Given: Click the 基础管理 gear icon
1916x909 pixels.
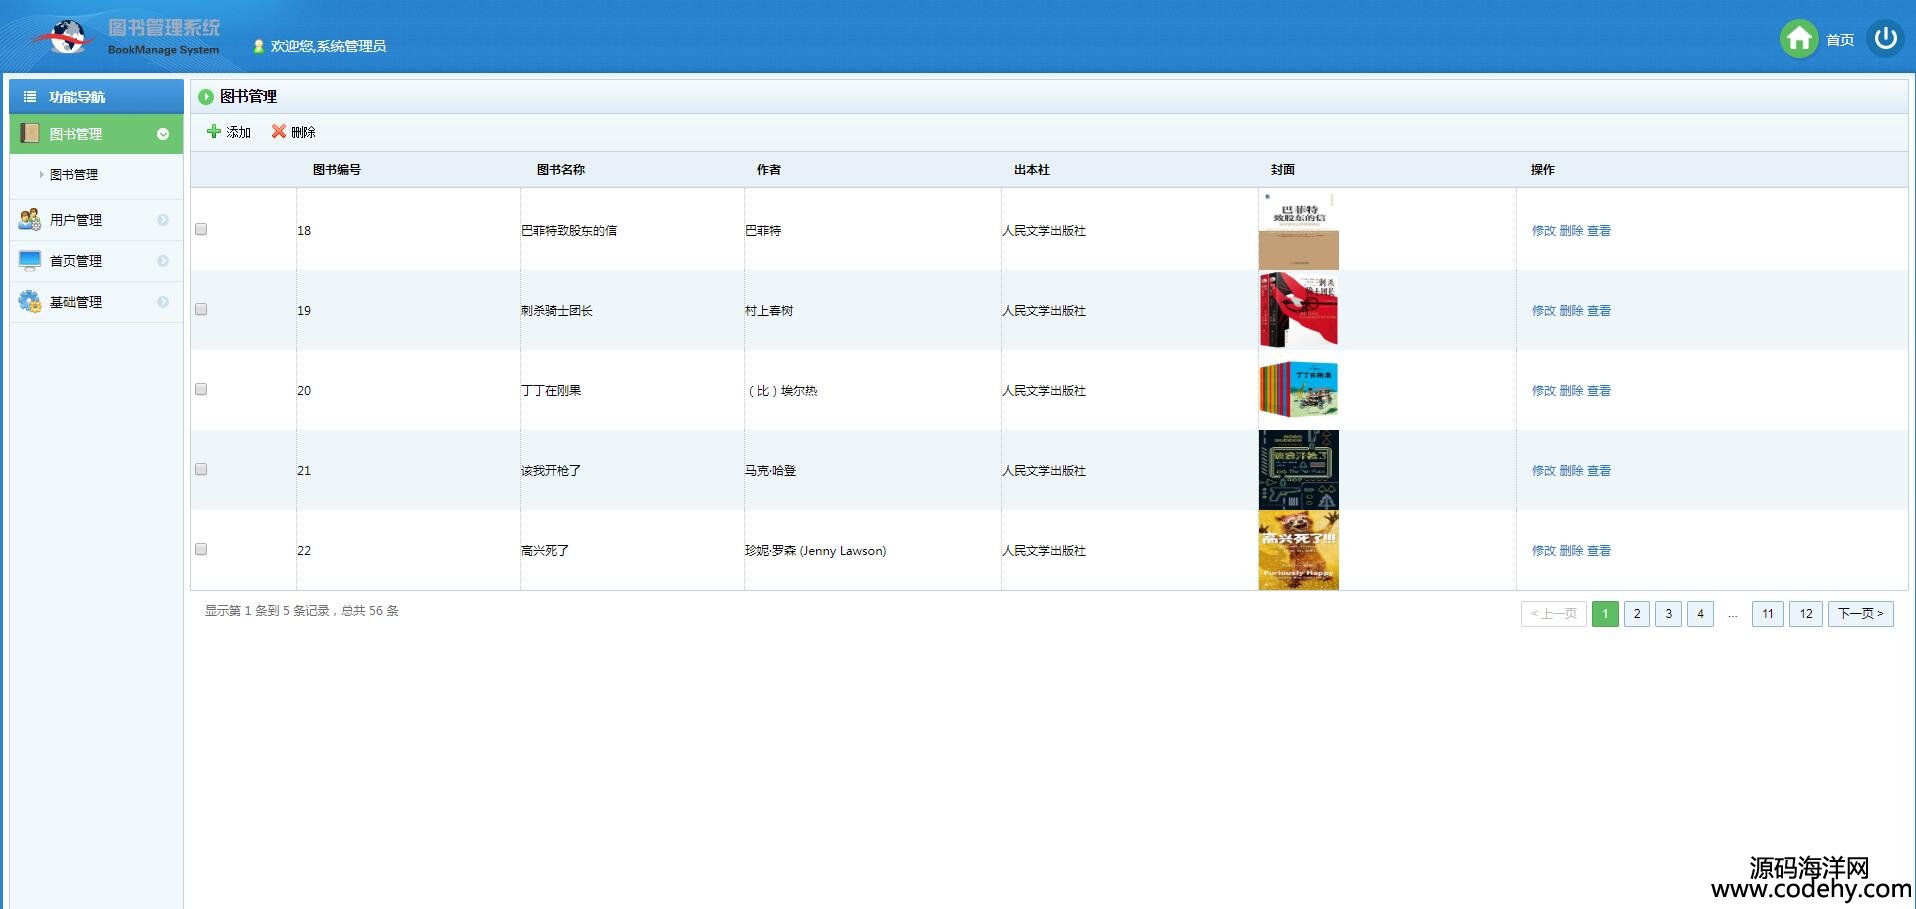Looking at the screenshot, I should click(x=30, y=302).
